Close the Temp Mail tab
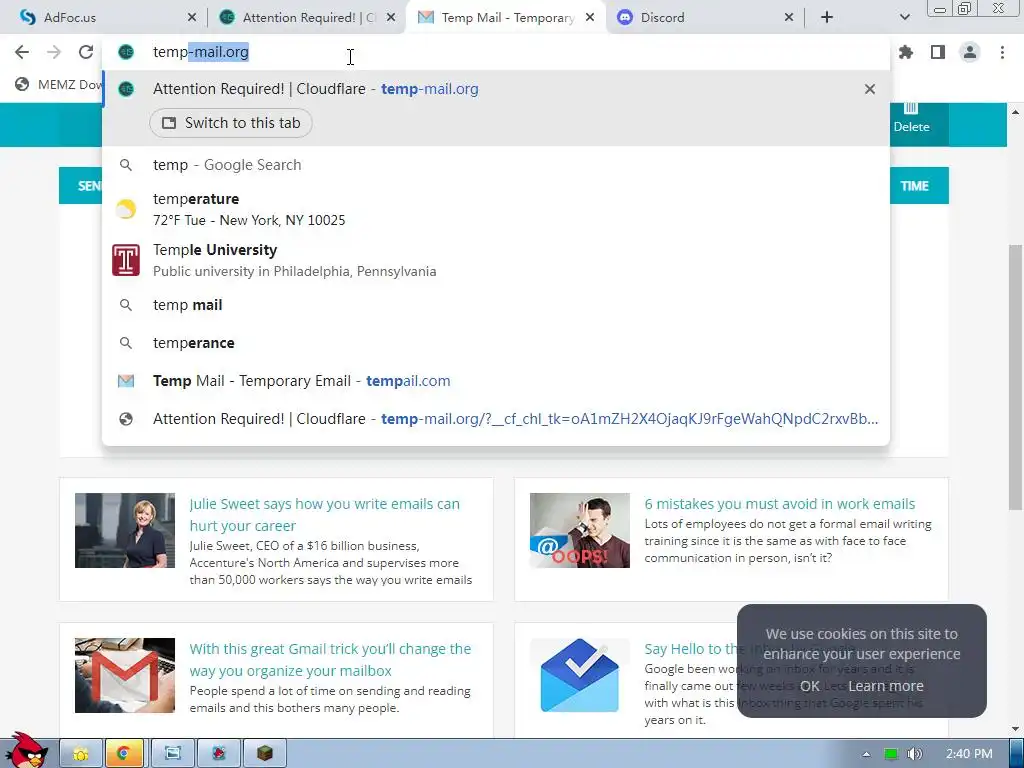The height and width of the screenshot is (768, 1024). pos(590,18)
